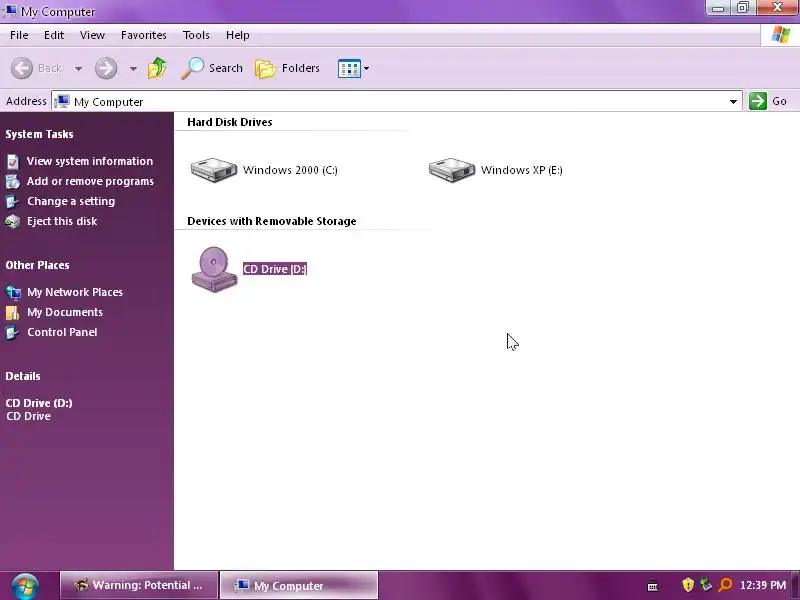Click Eject this disk link
The image size is (800, 600).
click(x=62, y=221)
